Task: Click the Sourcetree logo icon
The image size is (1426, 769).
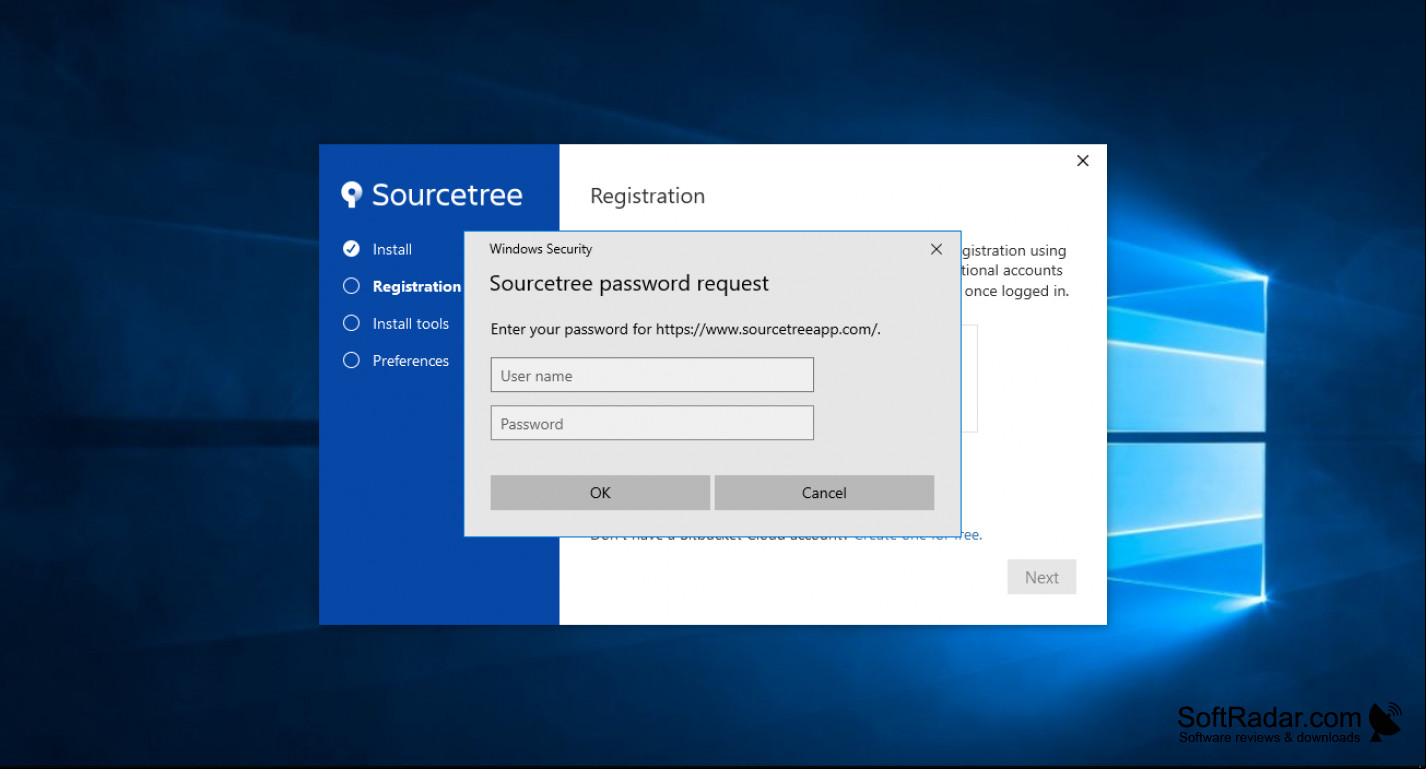Action: (351, 194)
